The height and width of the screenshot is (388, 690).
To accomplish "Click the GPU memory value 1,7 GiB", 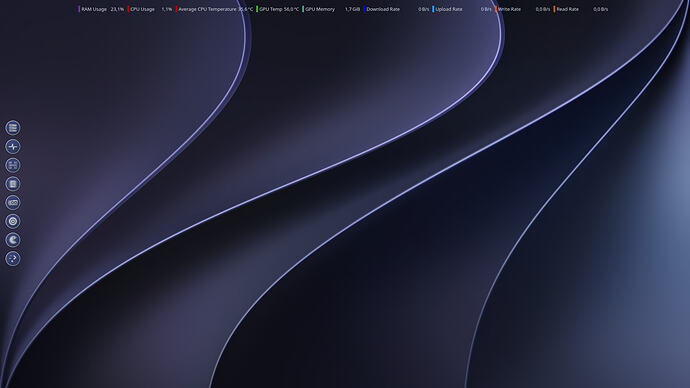I will point(352,9).
